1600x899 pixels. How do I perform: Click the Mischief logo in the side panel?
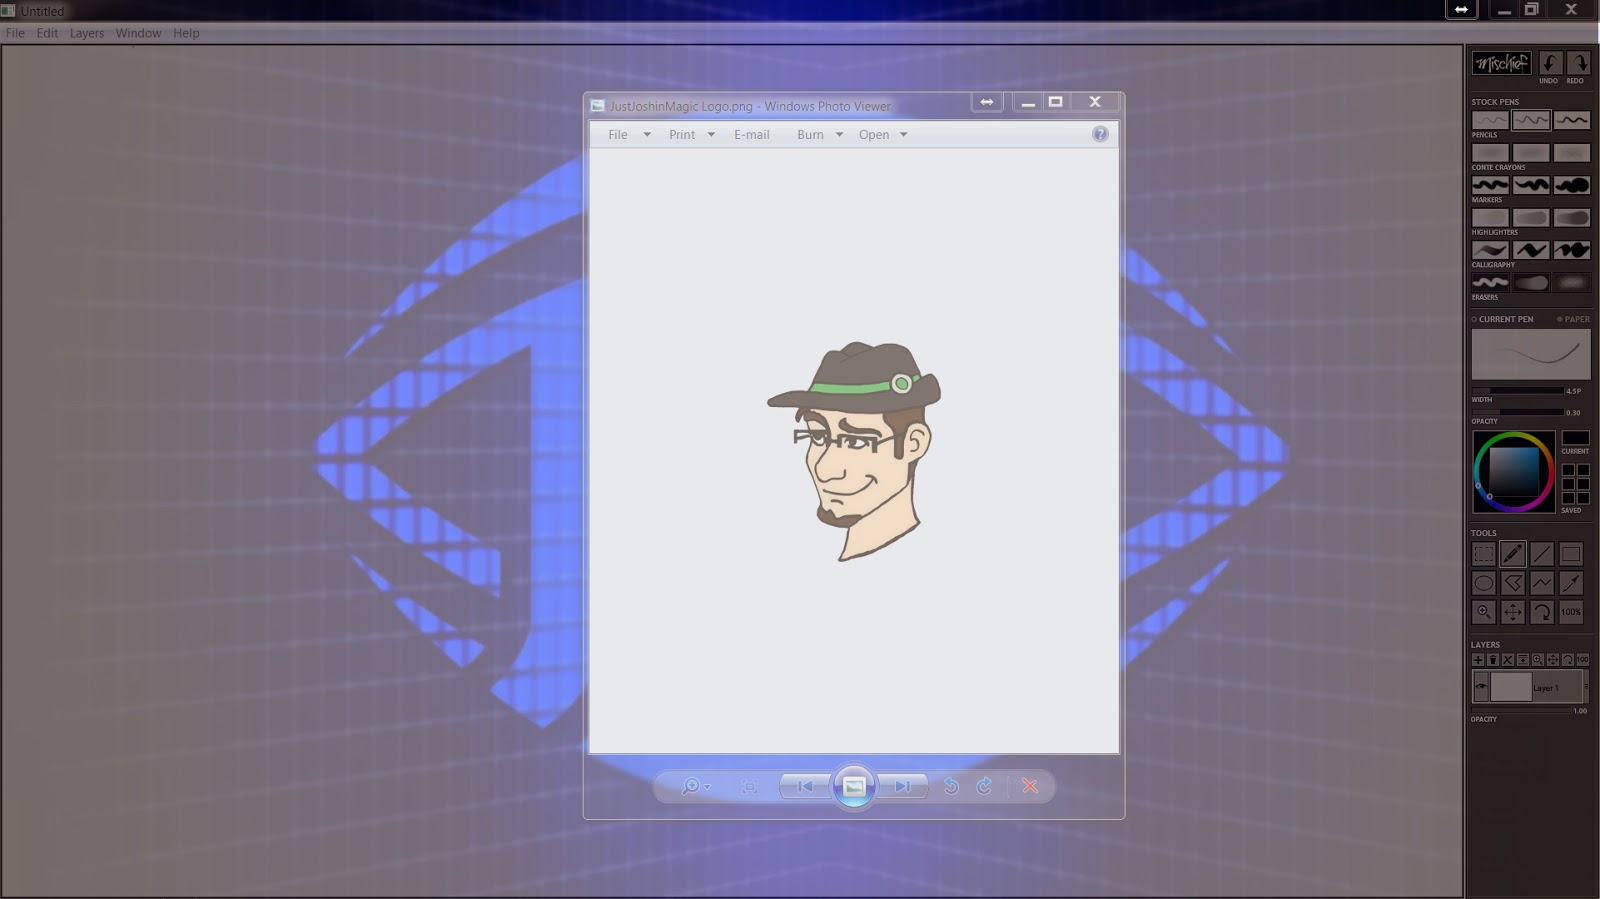tap(1501, 64)
